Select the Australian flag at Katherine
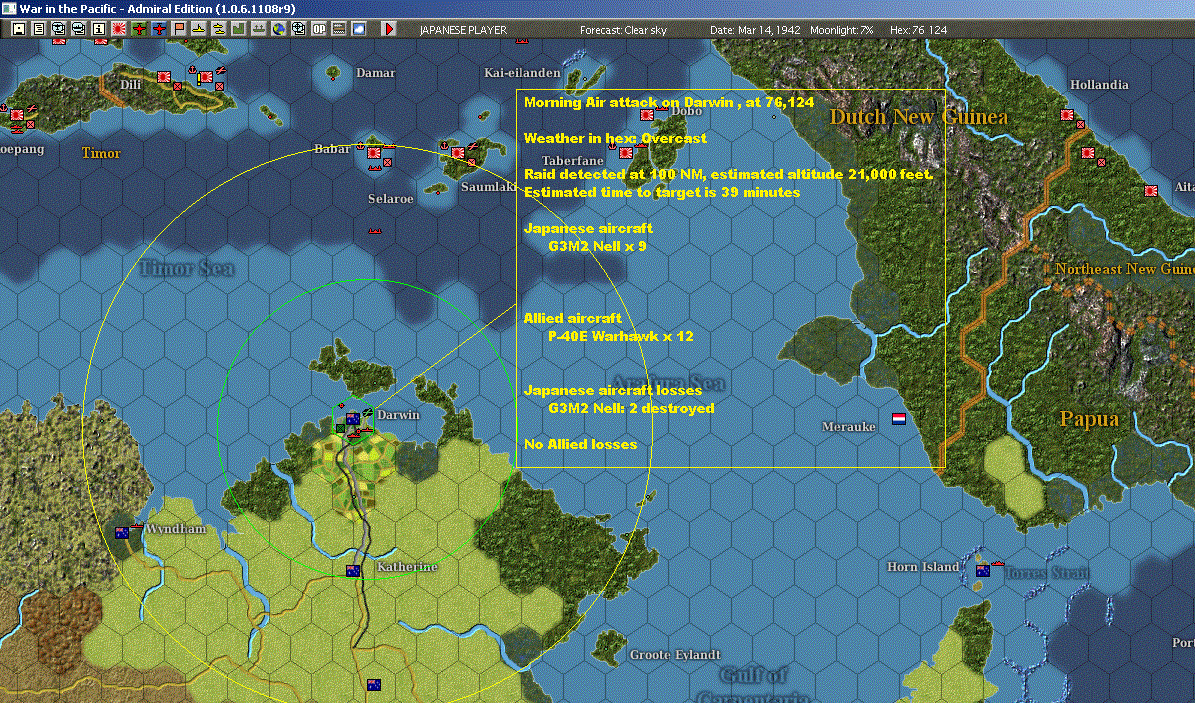The image size is (1195, 703). (x=353, y=570)
